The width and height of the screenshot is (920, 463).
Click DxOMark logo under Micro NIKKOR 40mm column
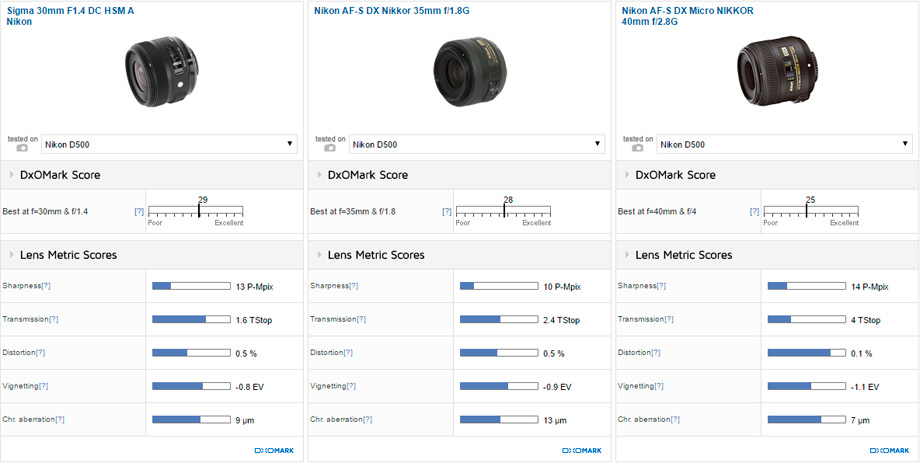coord(889,450)
